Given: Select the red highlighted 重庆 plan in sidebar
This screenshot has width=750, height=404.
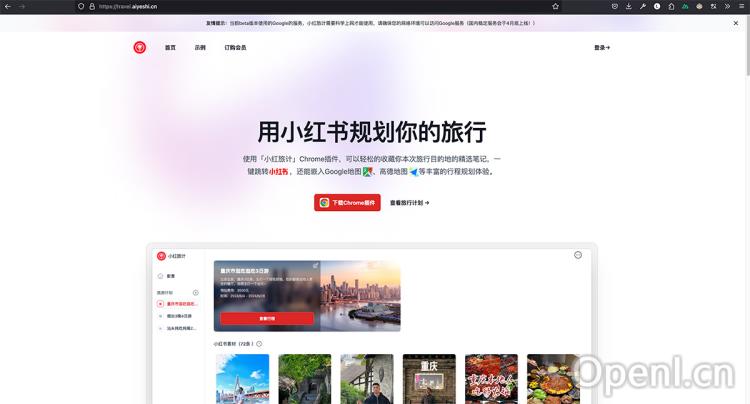Looking at the screenshot, I should pos(177,304).
